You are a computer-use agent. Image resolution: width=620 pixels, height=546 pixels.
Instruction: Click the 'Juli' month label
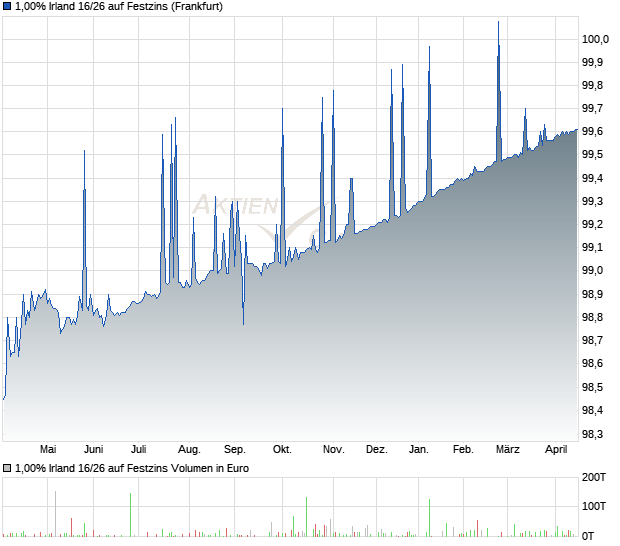tap(139, 450)
